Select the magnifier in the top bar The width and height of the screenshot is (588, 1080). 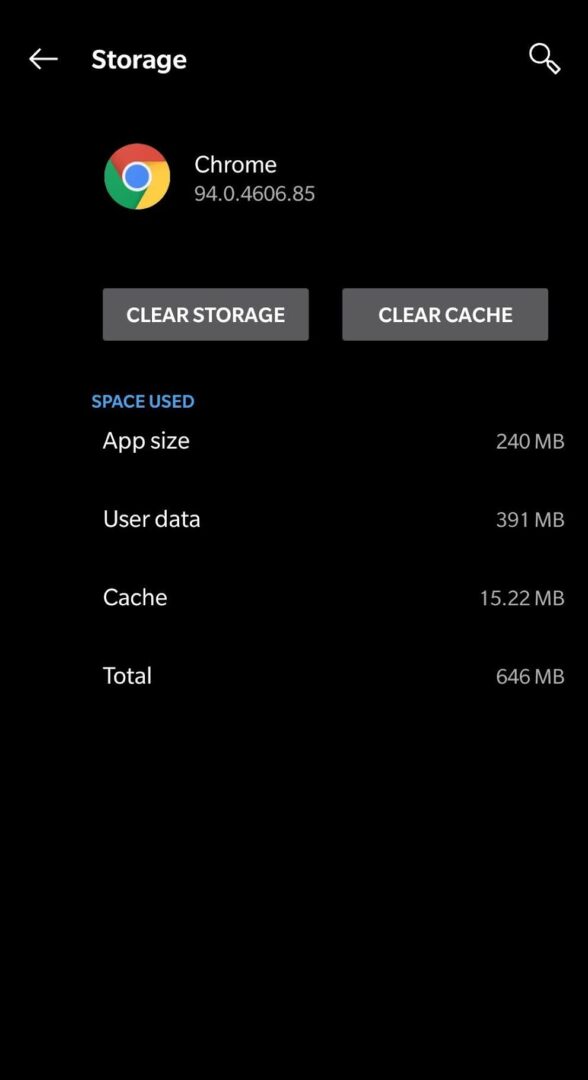(x=545, y=59)
